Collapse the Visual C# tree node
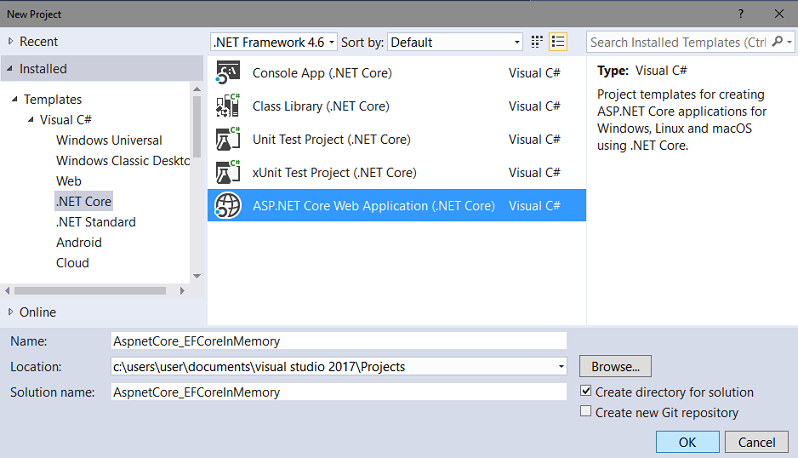798x458 pixels. 31,120
